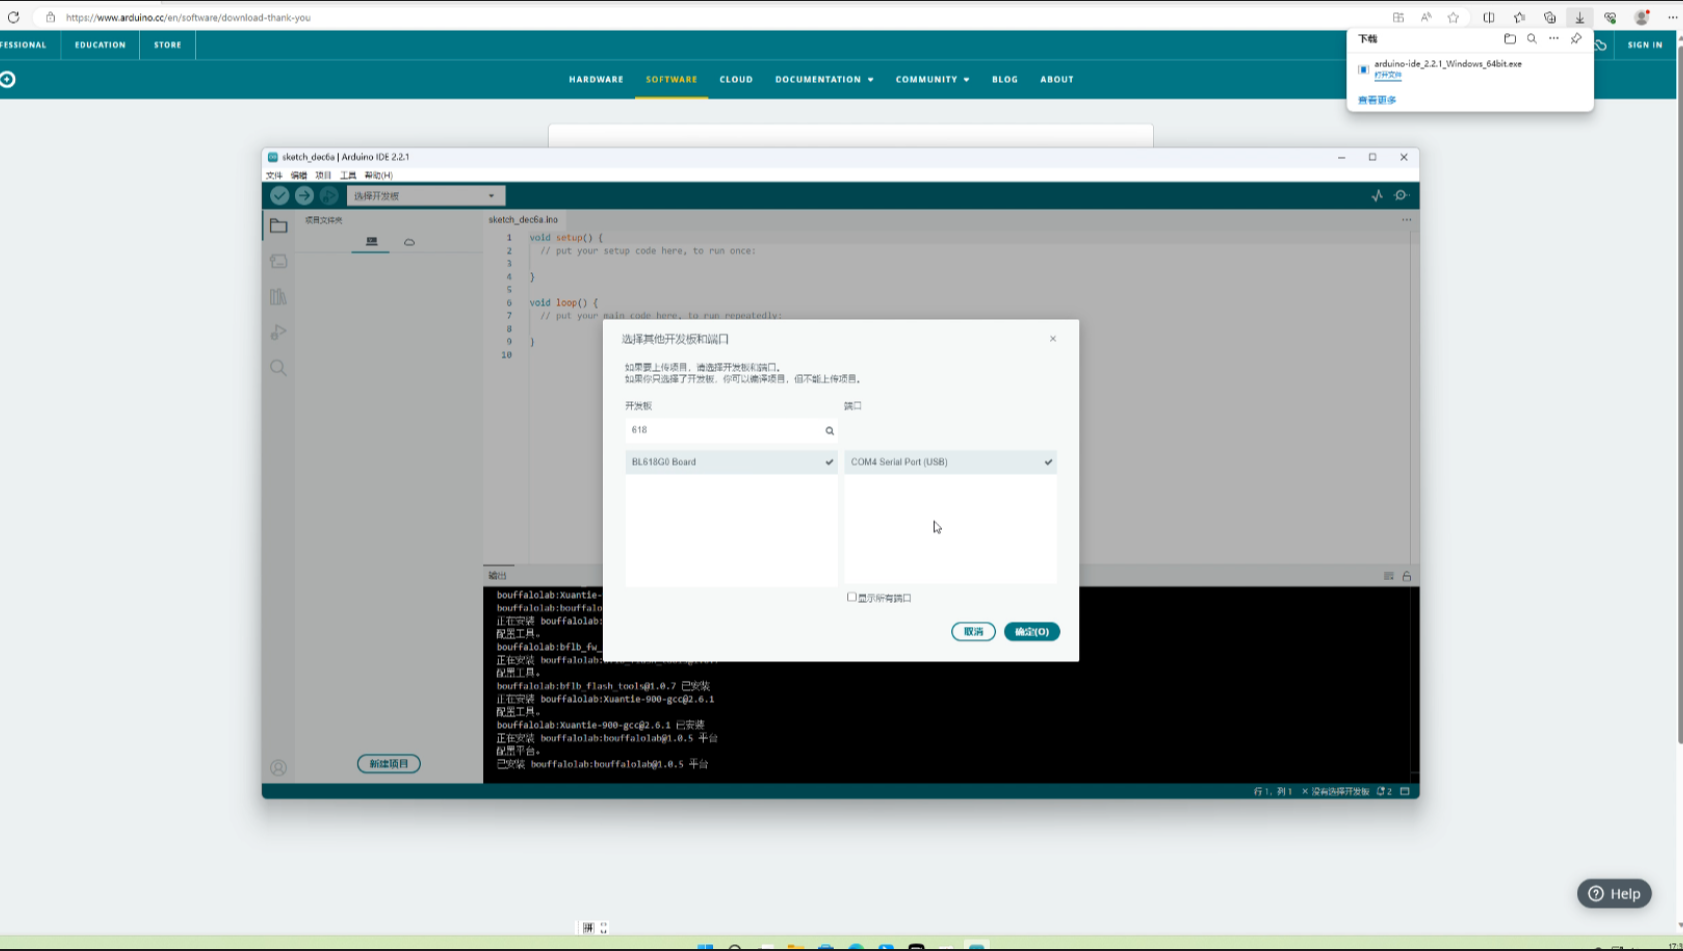Click the Help chat button
Viewport: 1683px width, 951px height.
(x=1614, y=894)
